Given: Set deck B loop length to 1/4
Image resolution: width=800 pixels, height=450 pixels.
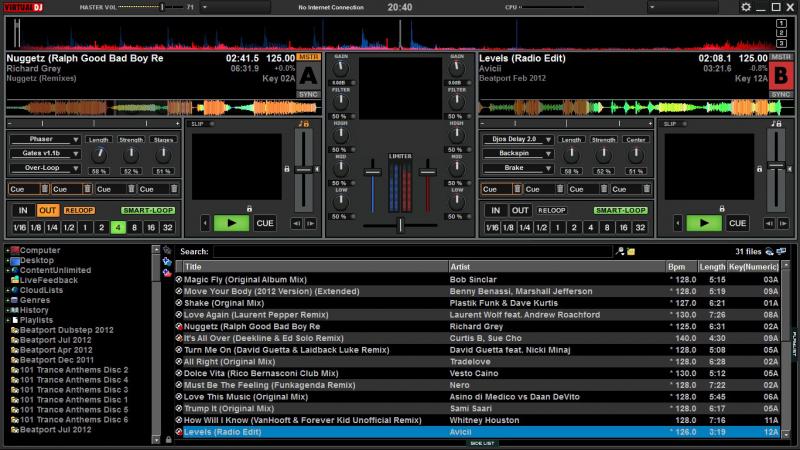Looking at the screenshot, I should click(x=524, y=228).
